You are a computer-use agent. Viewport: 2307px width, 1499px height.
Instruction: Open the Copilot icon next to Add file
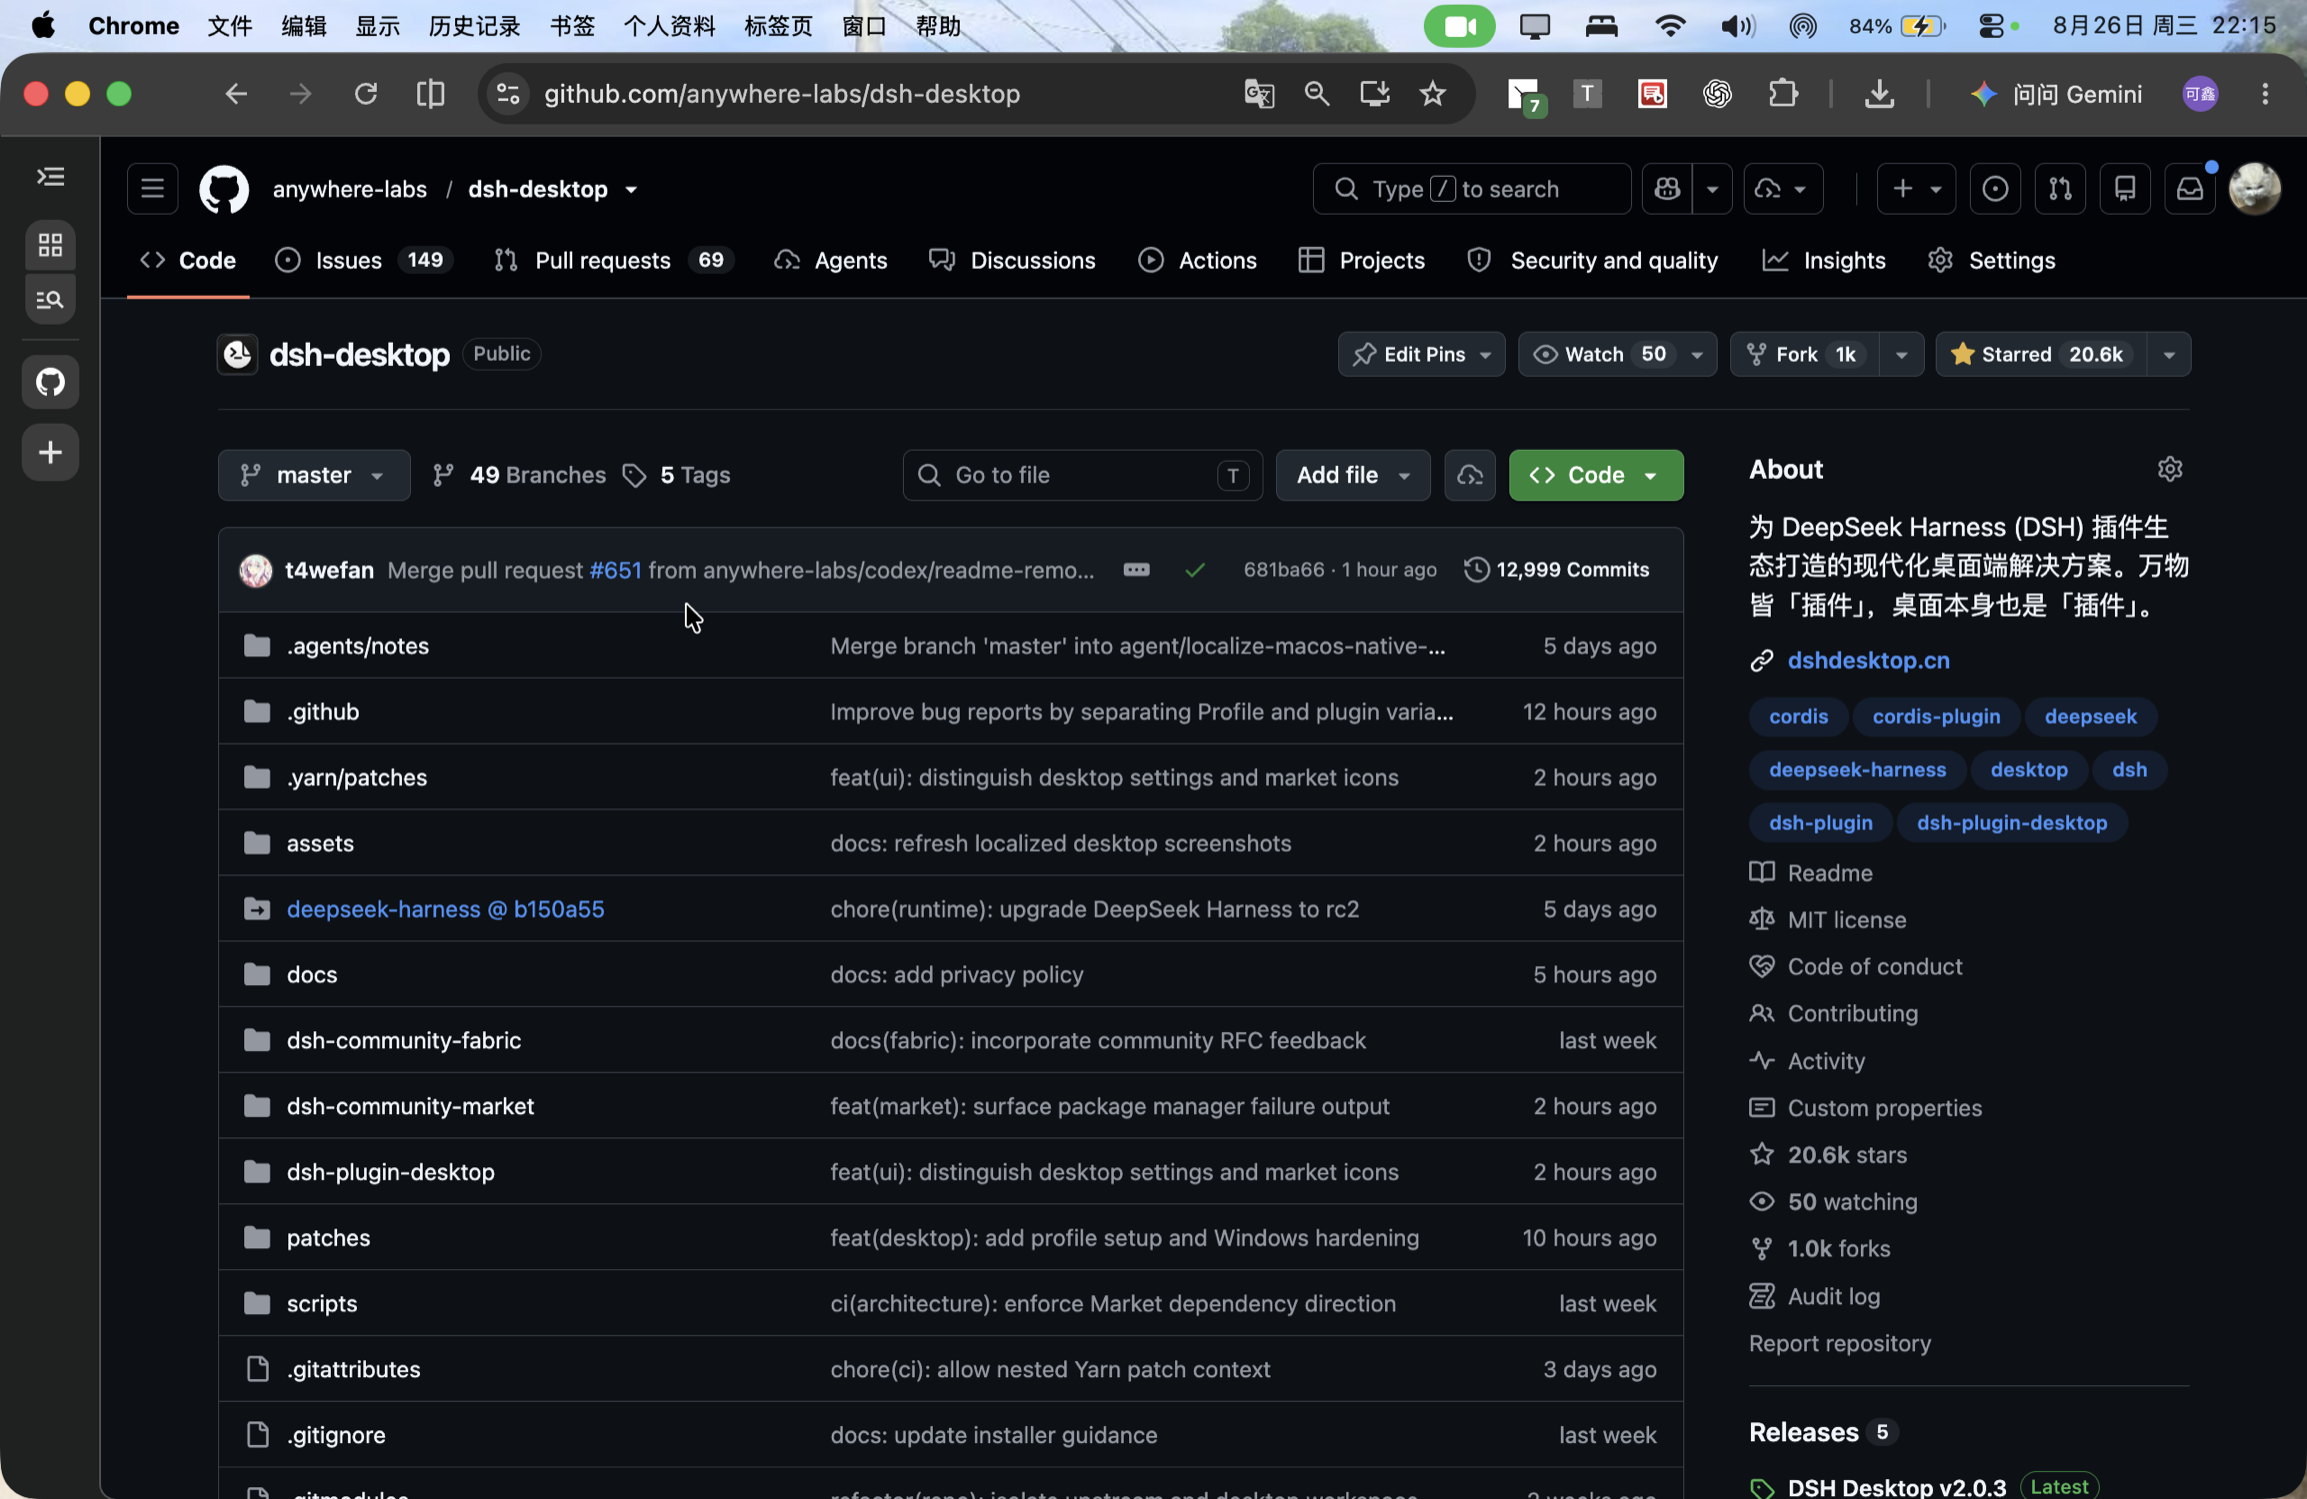[1469, 475]
